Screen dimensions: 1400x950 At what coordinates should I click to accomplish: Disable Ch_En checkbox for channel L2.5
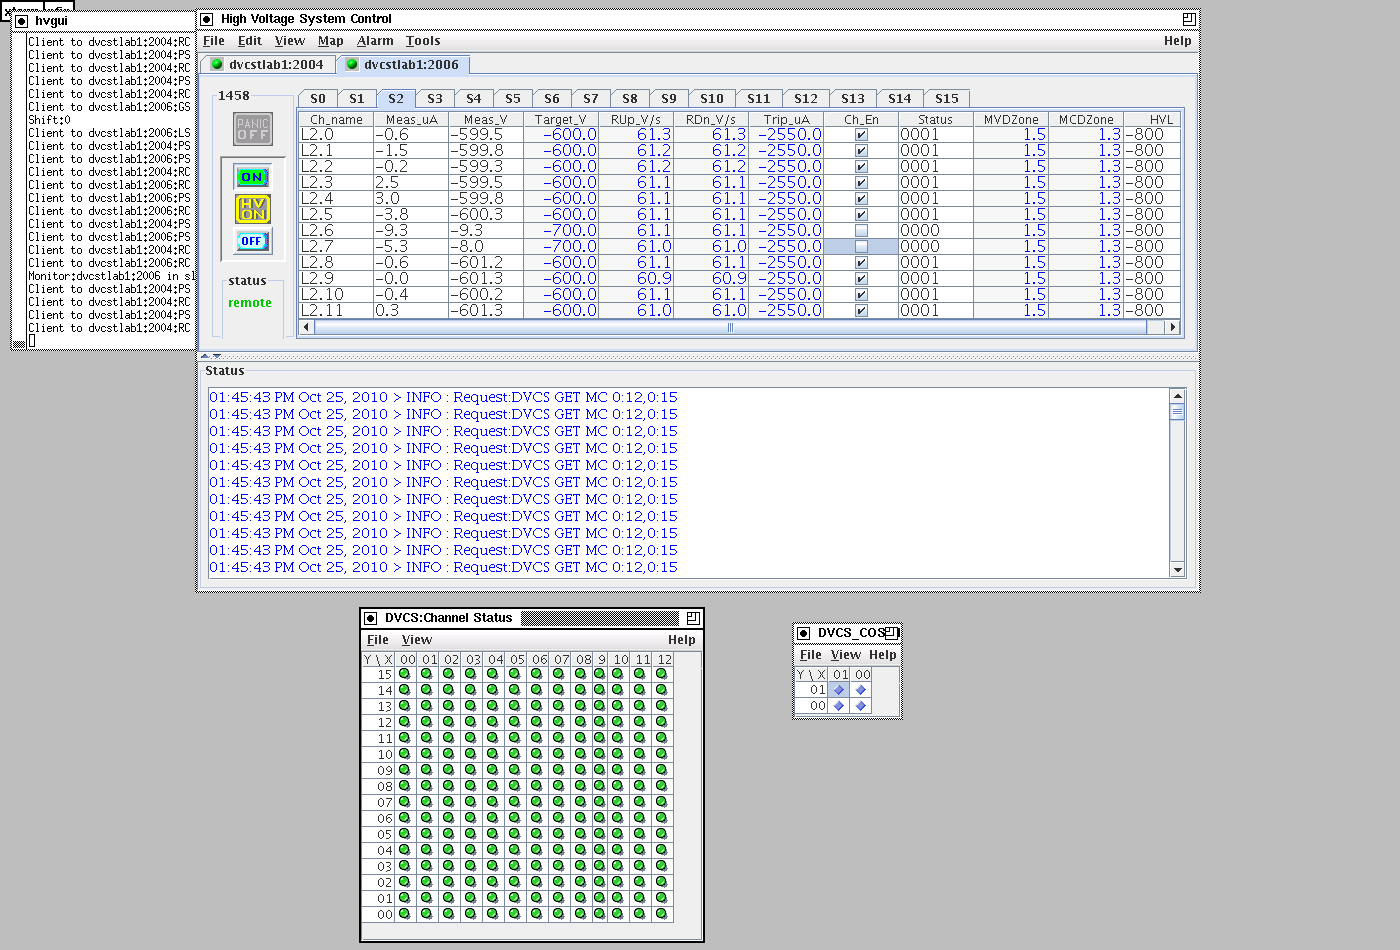(x=861, y=215)
